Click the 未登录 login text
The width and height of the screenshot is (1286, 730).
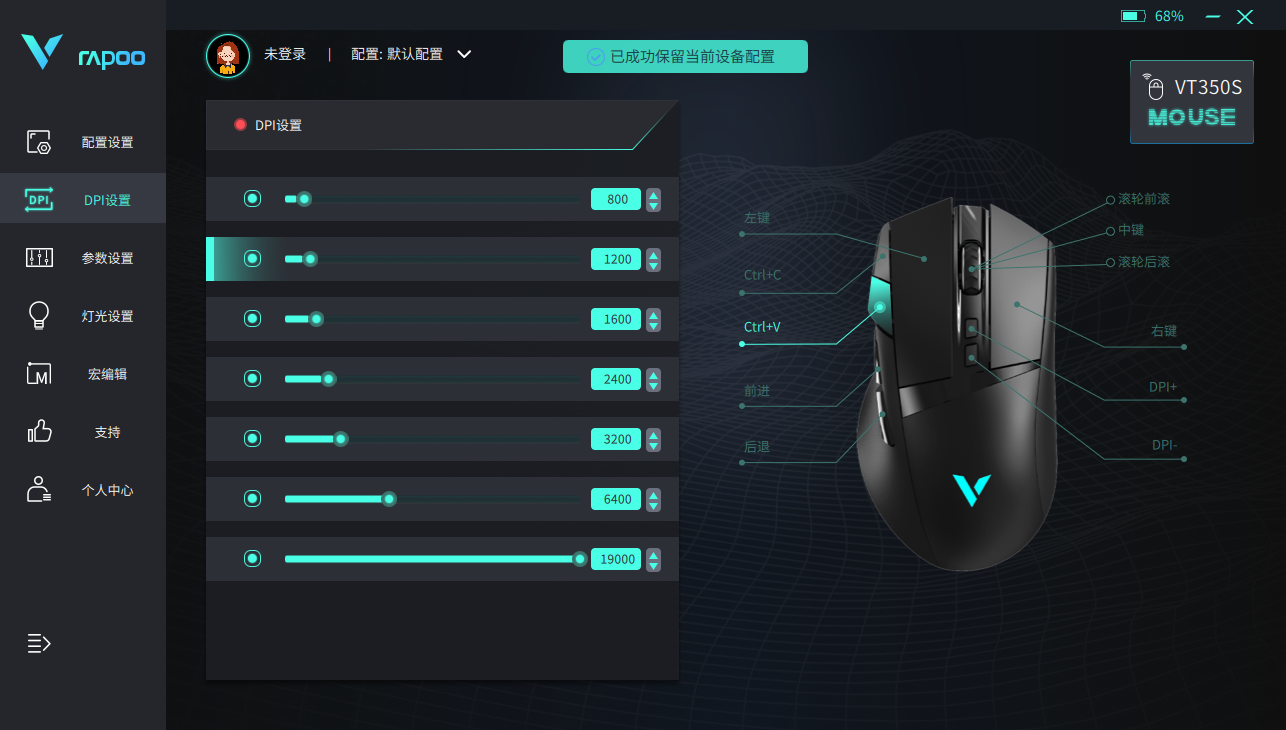click(x=285, y=54)
